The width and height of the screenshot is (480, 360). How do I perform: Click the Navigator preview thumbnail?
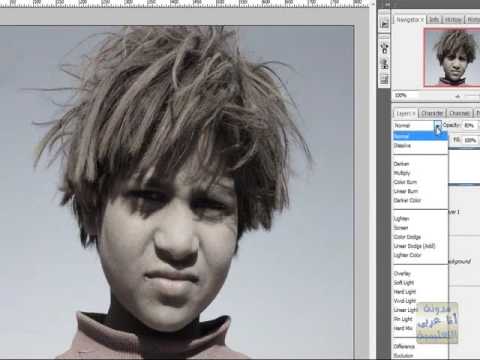click(452, 57)
